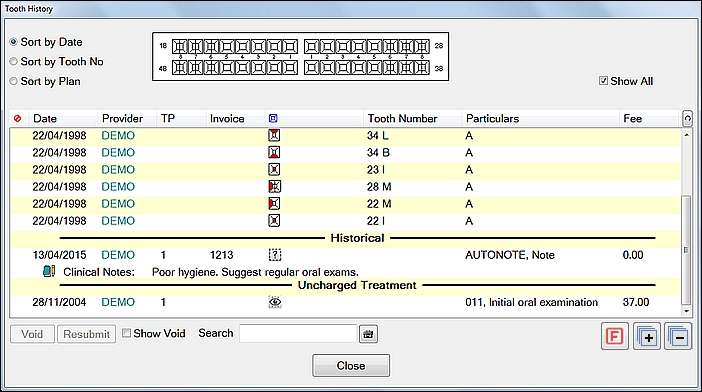This screenshot has width=702, height=392.
Task: Click the 37.00 fee value
Action: tap(636, 303)
